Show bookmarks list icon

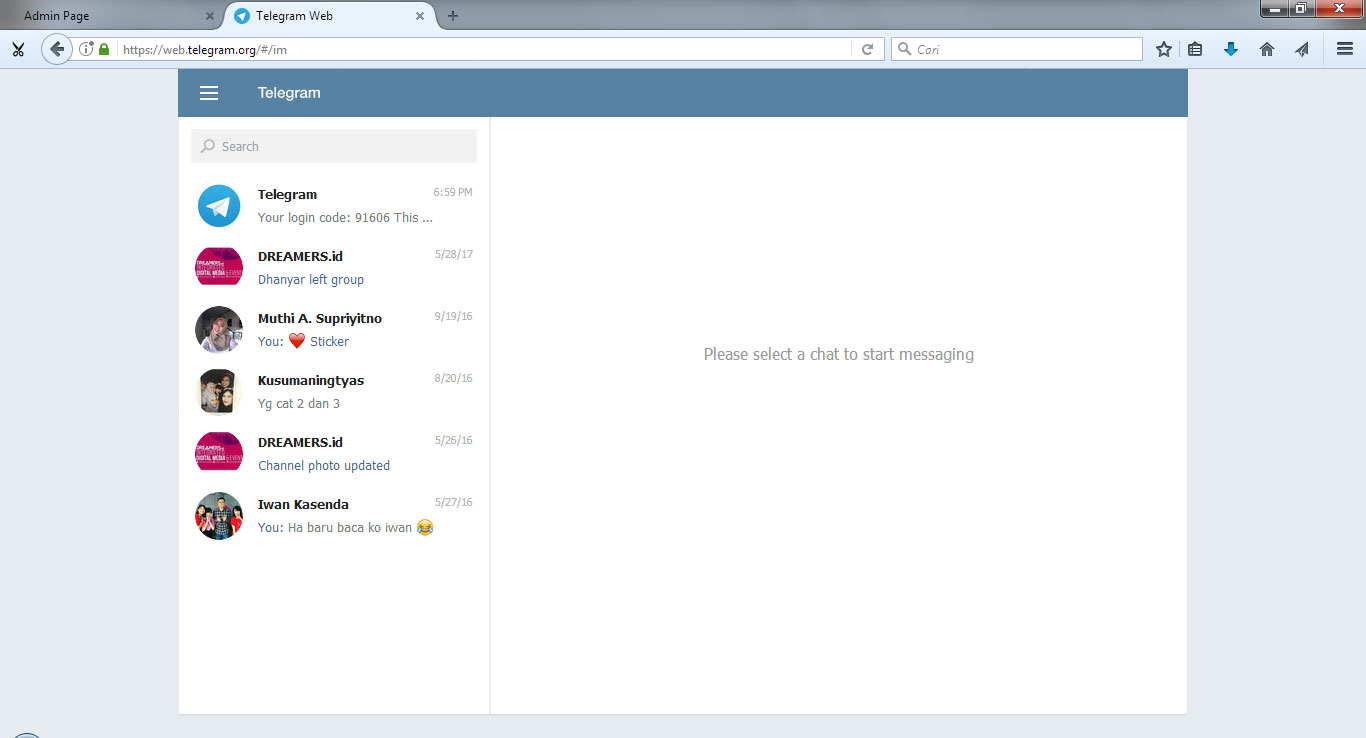(1195, 49)
